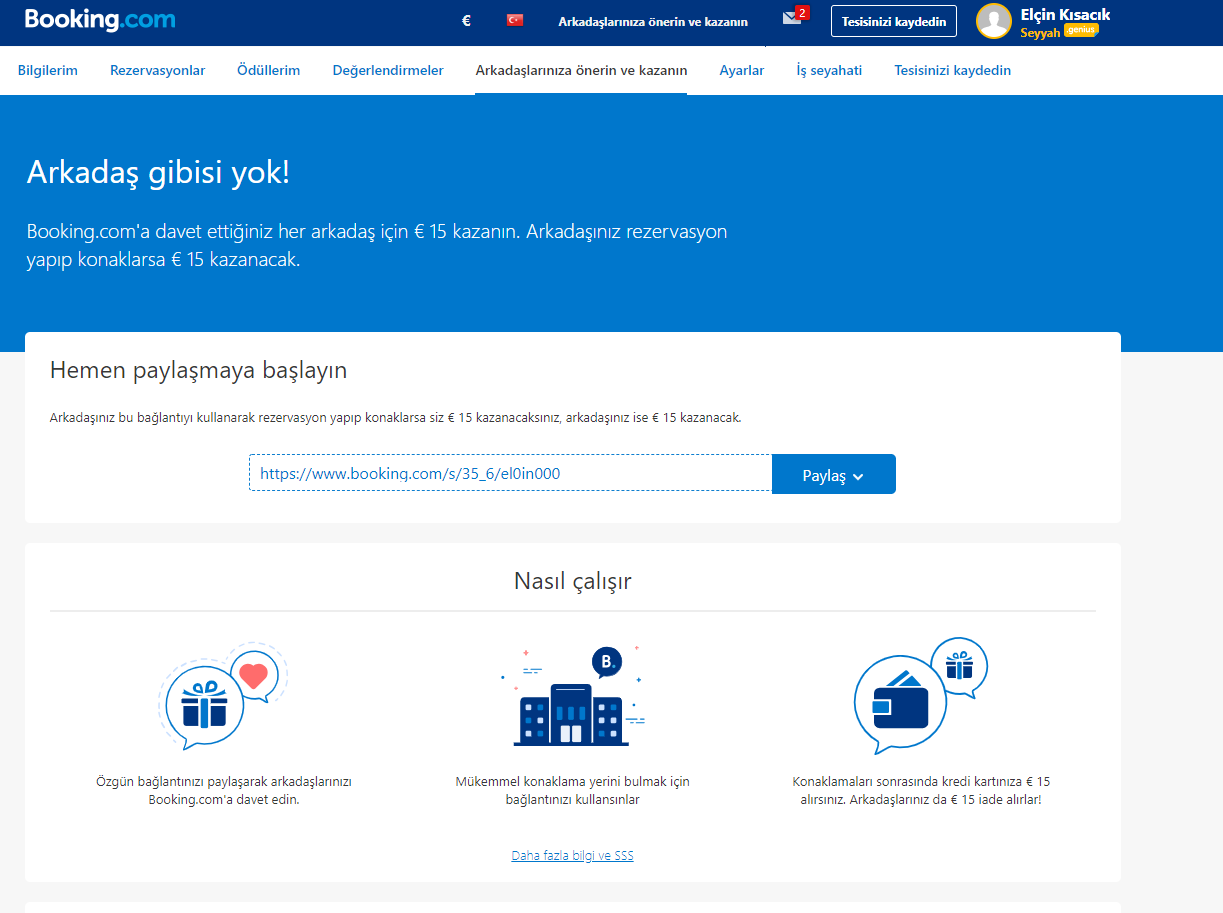Switch to the Ödüllerim tab
Screen dimensions: 1223x913
pyautogui.click(x=269, y=70)
